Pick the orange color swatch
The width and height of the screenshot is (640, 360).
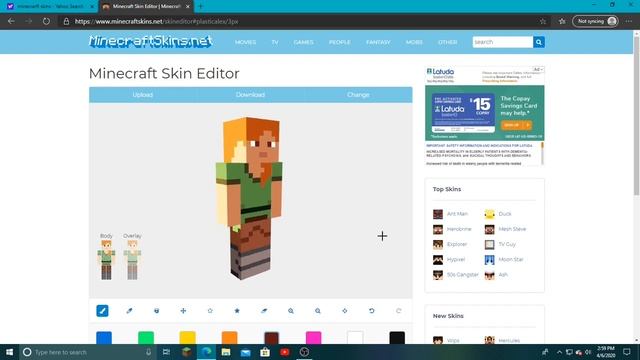[230, 338]
